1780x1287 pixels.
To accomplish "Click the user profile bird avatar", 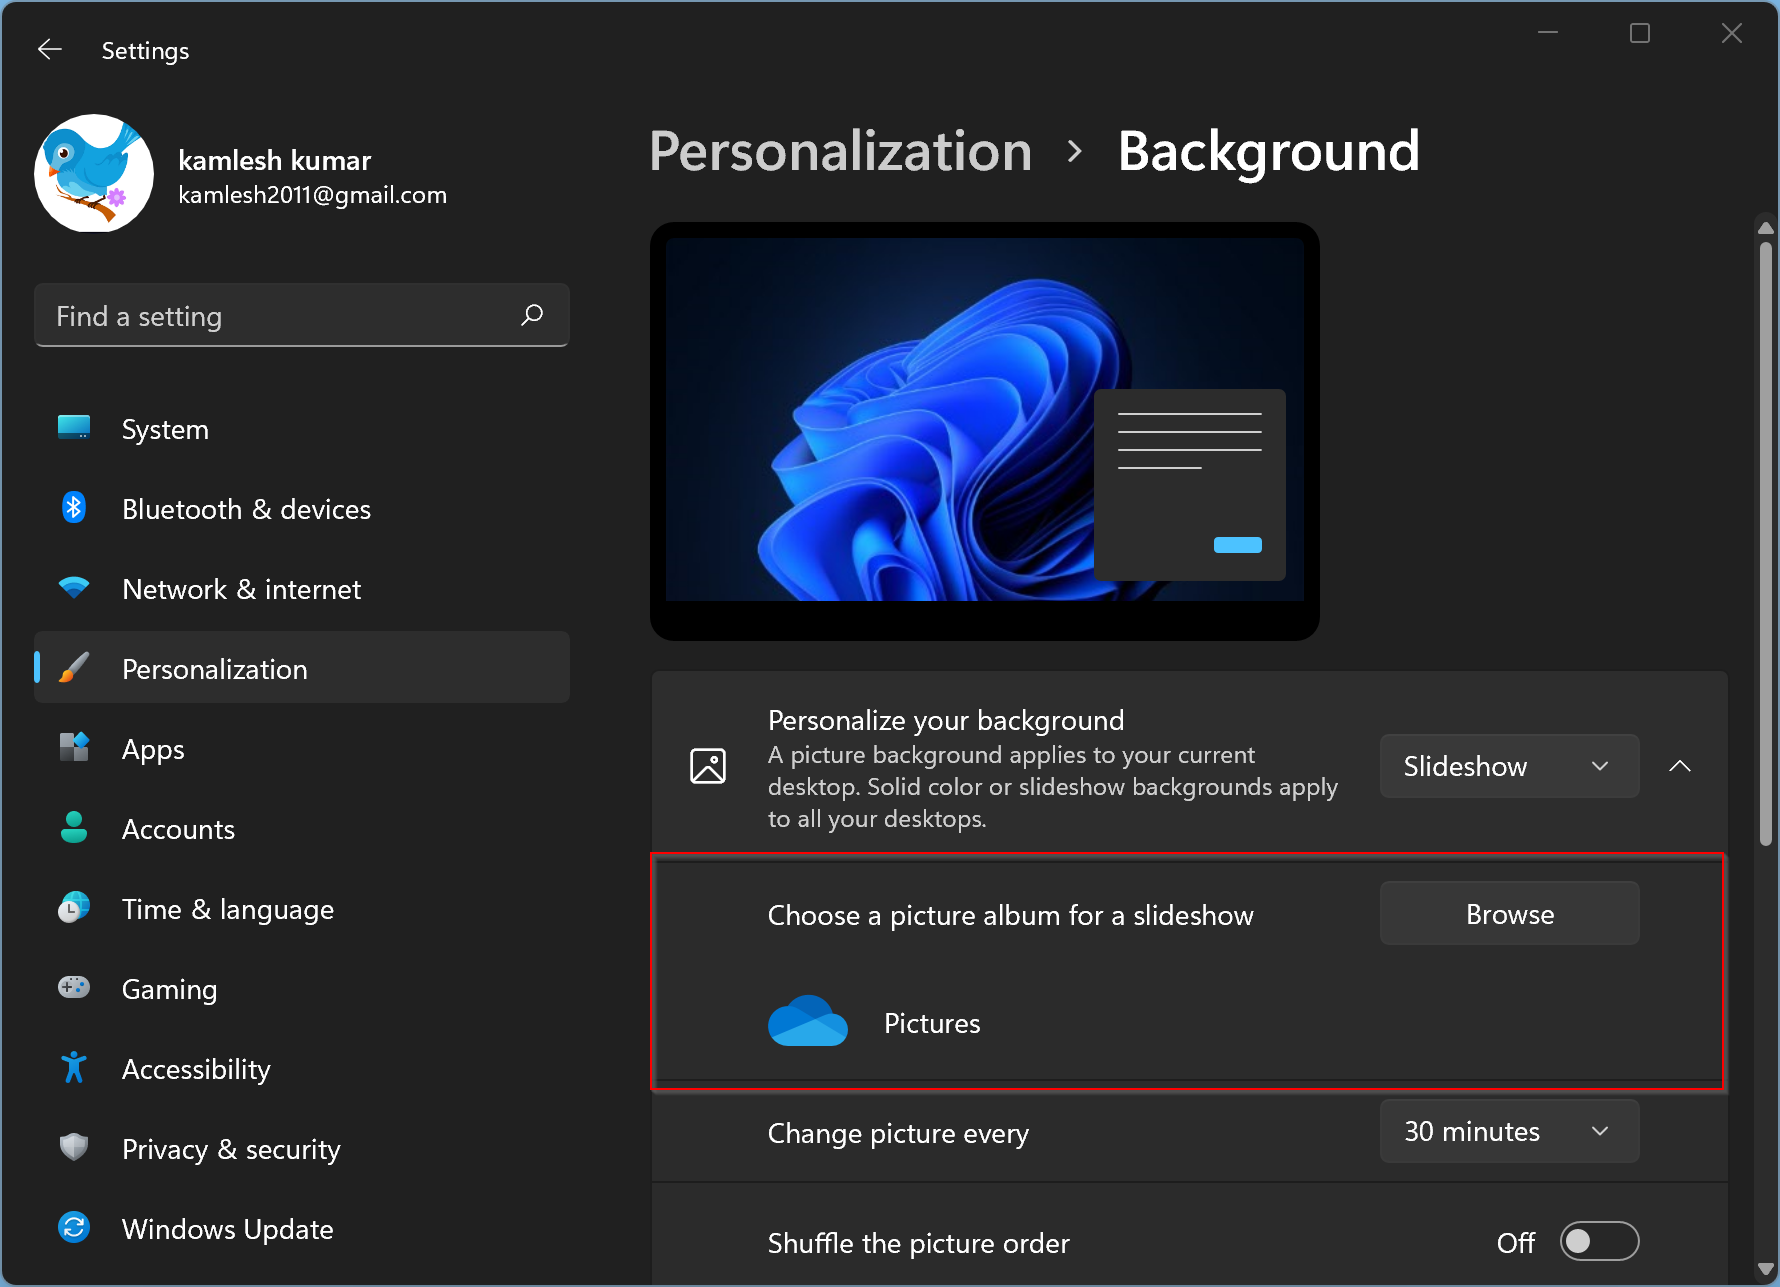I will (94, 173).
